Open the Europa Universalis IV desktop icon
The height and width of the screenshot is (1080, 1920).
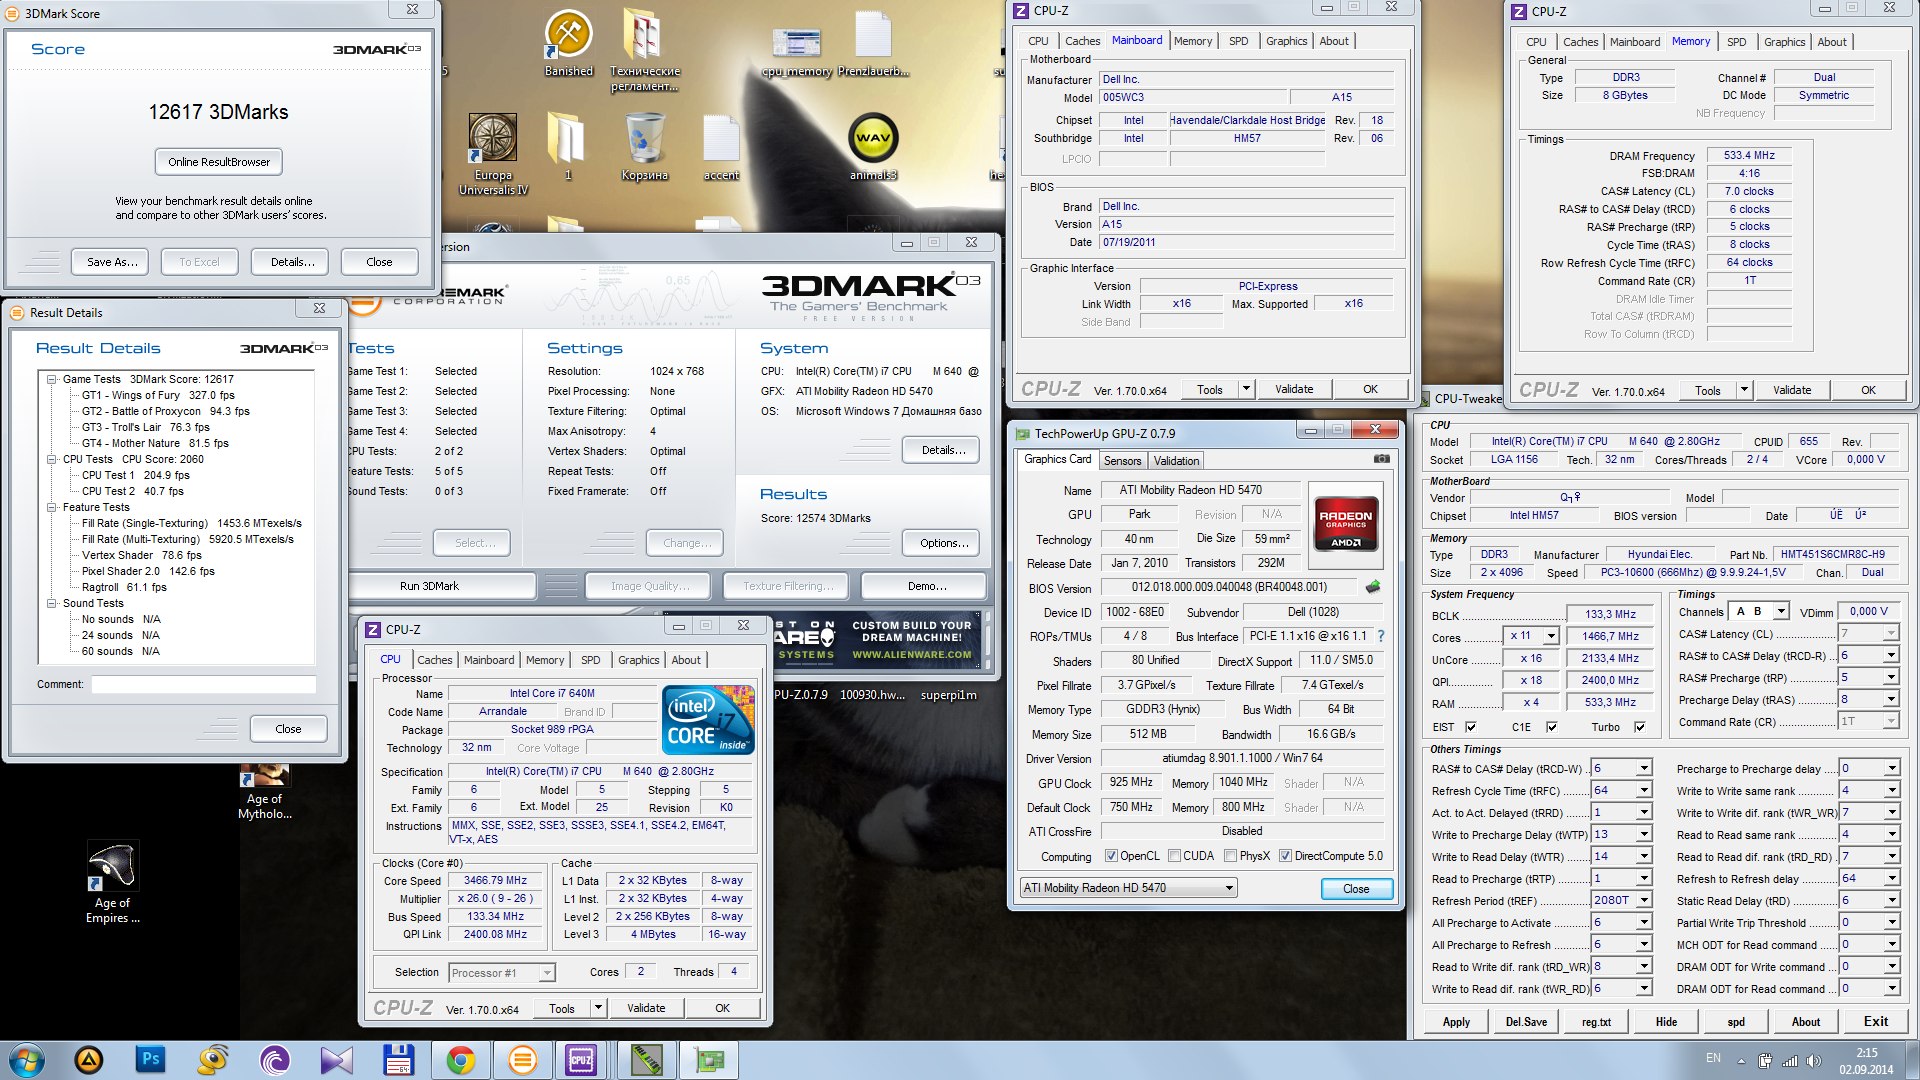click(x=493, y=153)
